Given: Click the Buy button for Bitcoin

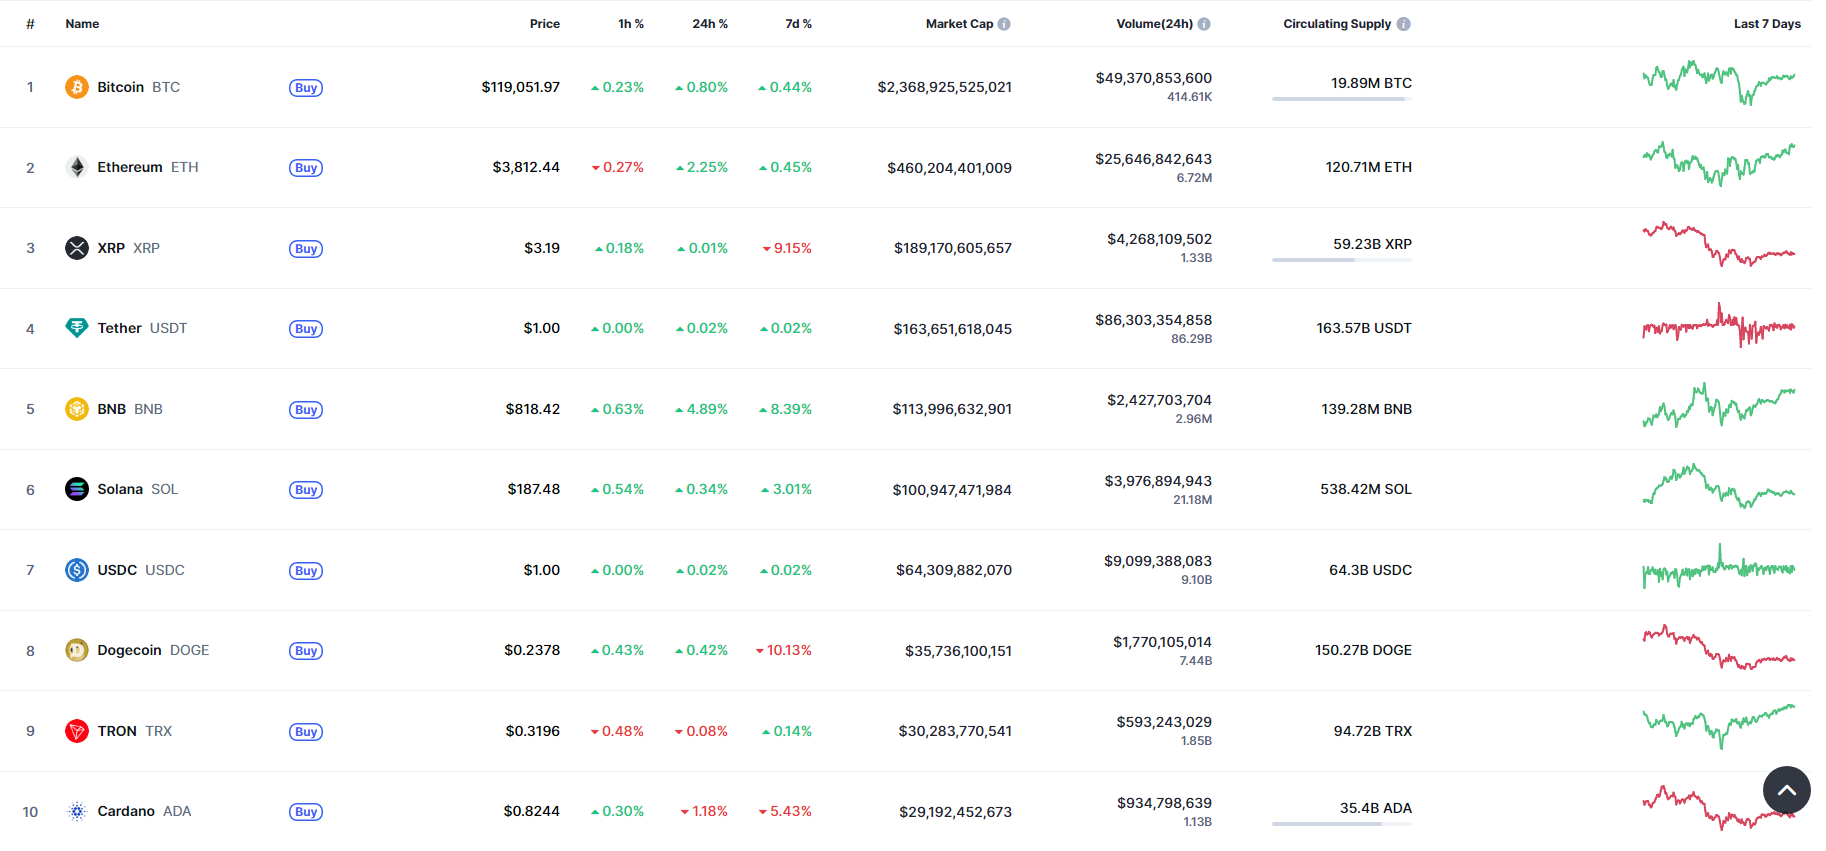Looking at the screenshot, I should [306, 88].
